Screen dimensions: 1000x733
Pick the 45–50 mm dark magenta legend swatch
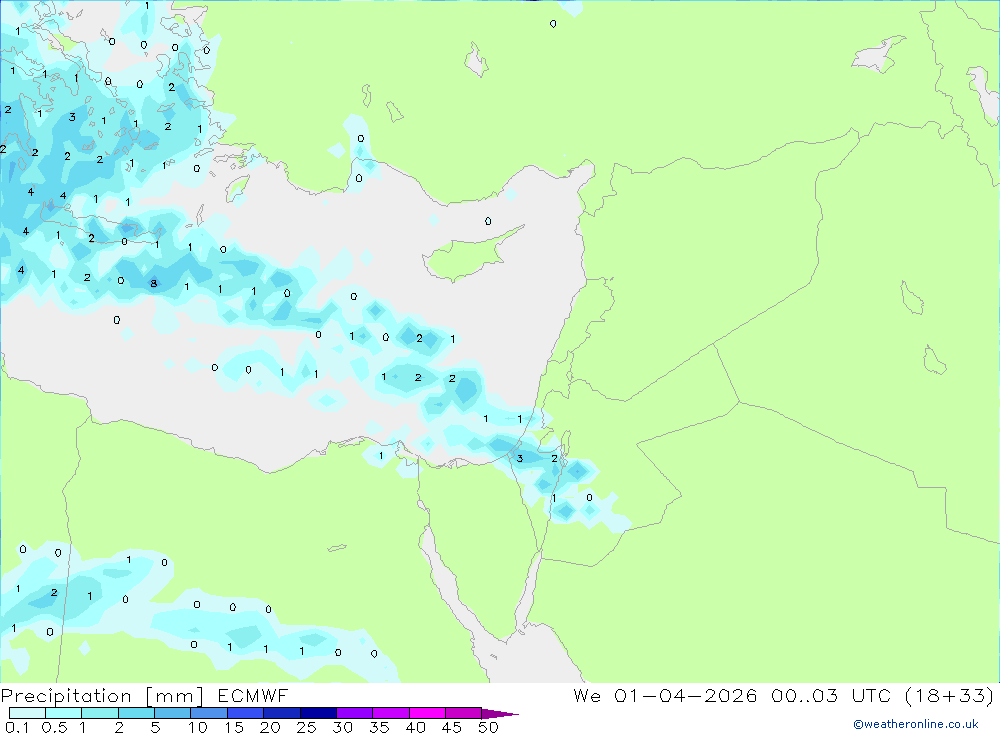[x=463, y=713]
